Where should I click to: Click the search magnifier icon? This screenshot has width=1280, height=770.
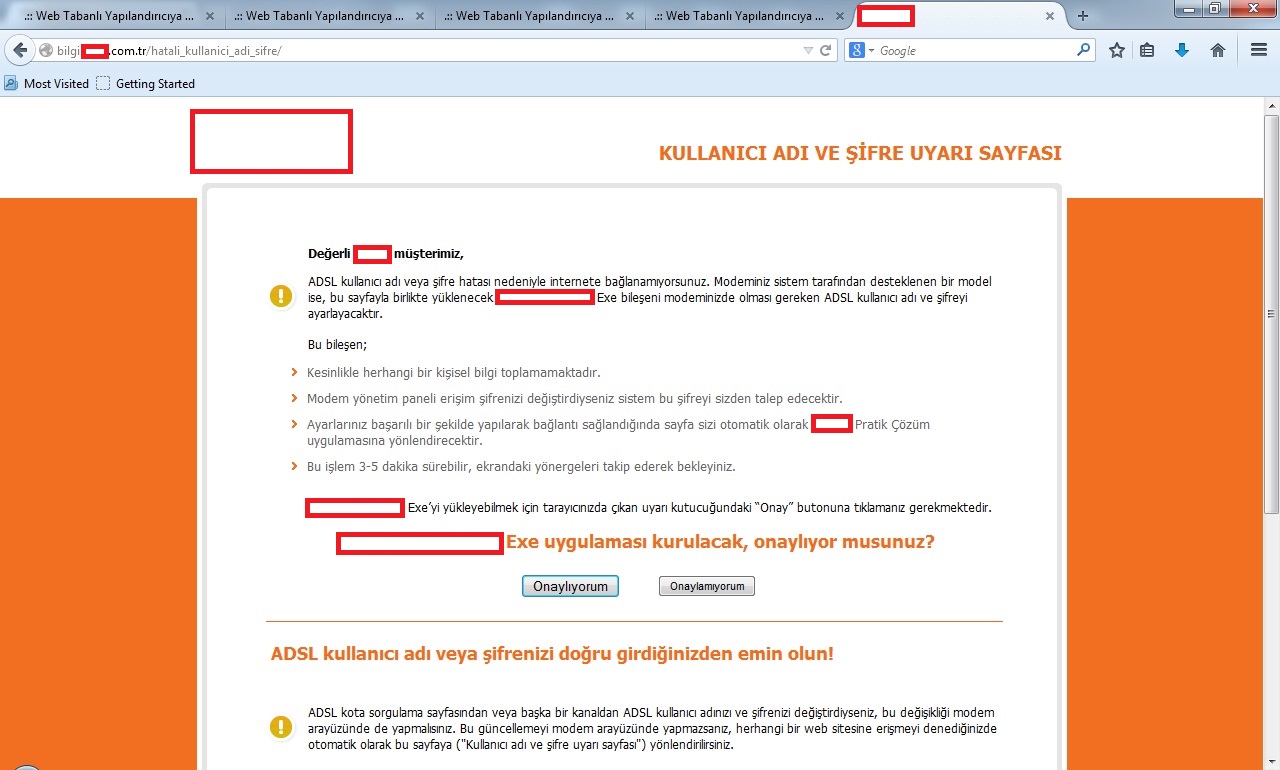[x=1084, y=50]
